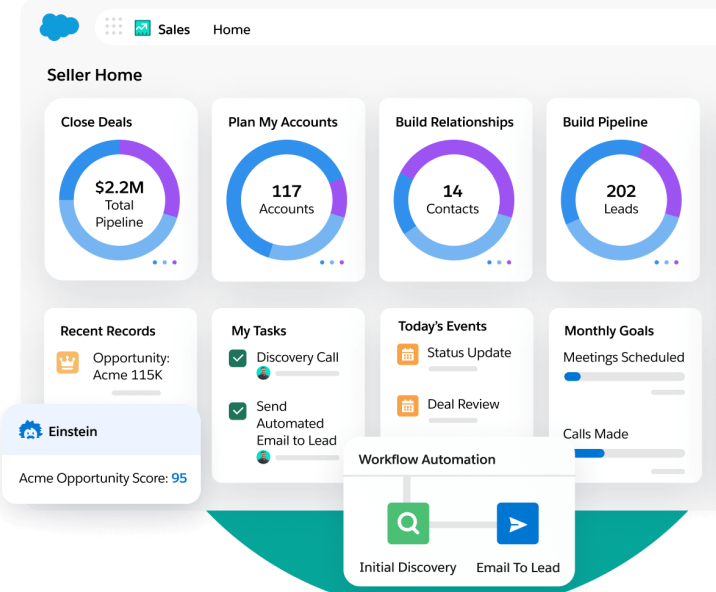Click the Salesforce cloud logo
Image resolution: width=716 pixels, height=592 pixels.
tap(59, 27)
